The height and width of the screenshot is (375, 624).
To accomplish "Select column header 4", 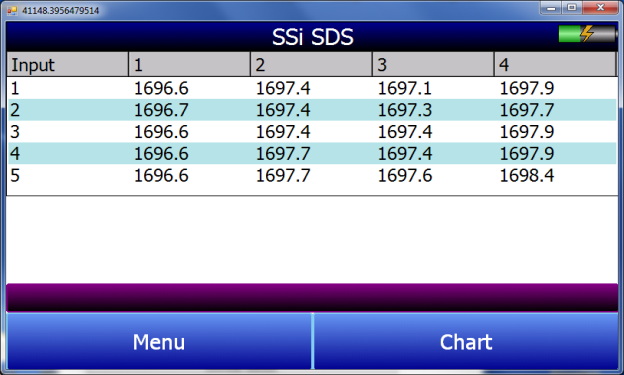I will (555, 64).
